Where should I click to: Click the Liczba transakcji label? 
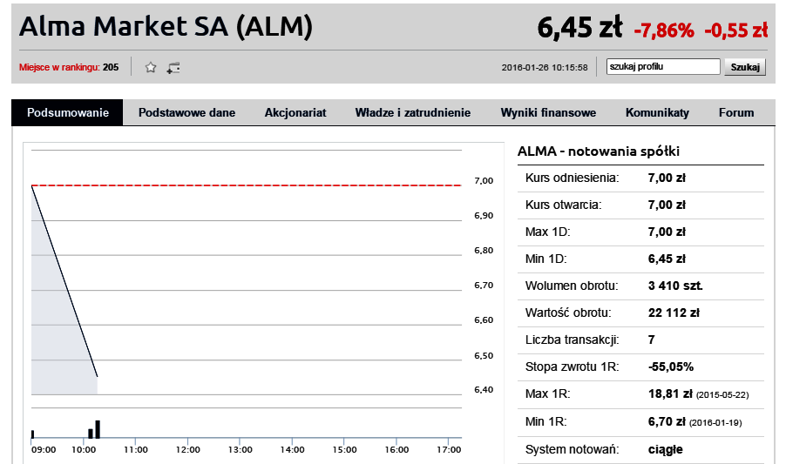pyautogui.click(x=572, y=340)
